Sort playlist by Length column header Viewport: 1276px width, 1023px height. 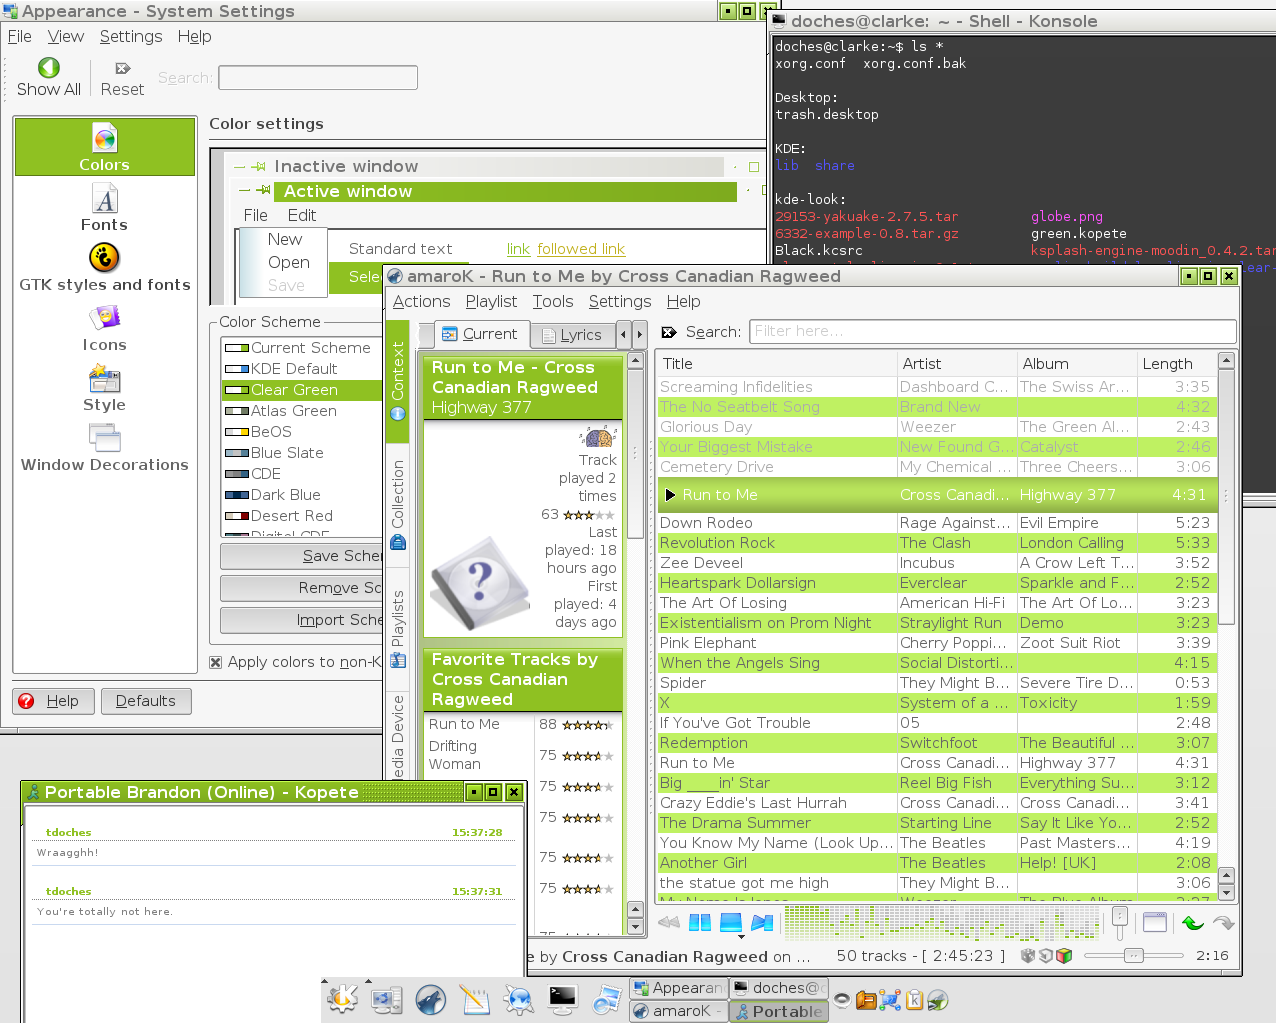click(x=1176, y=364)
